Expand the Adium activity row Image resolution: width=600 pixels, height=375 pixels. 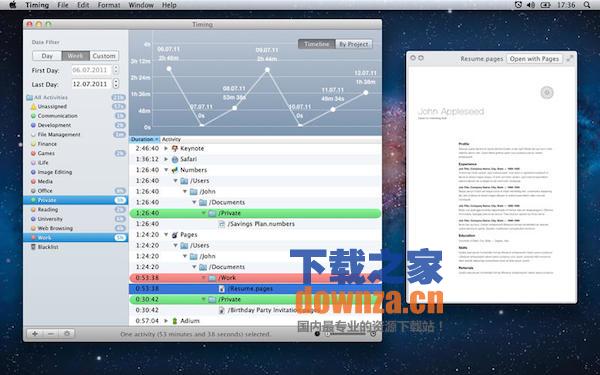(x=166, y=321)
